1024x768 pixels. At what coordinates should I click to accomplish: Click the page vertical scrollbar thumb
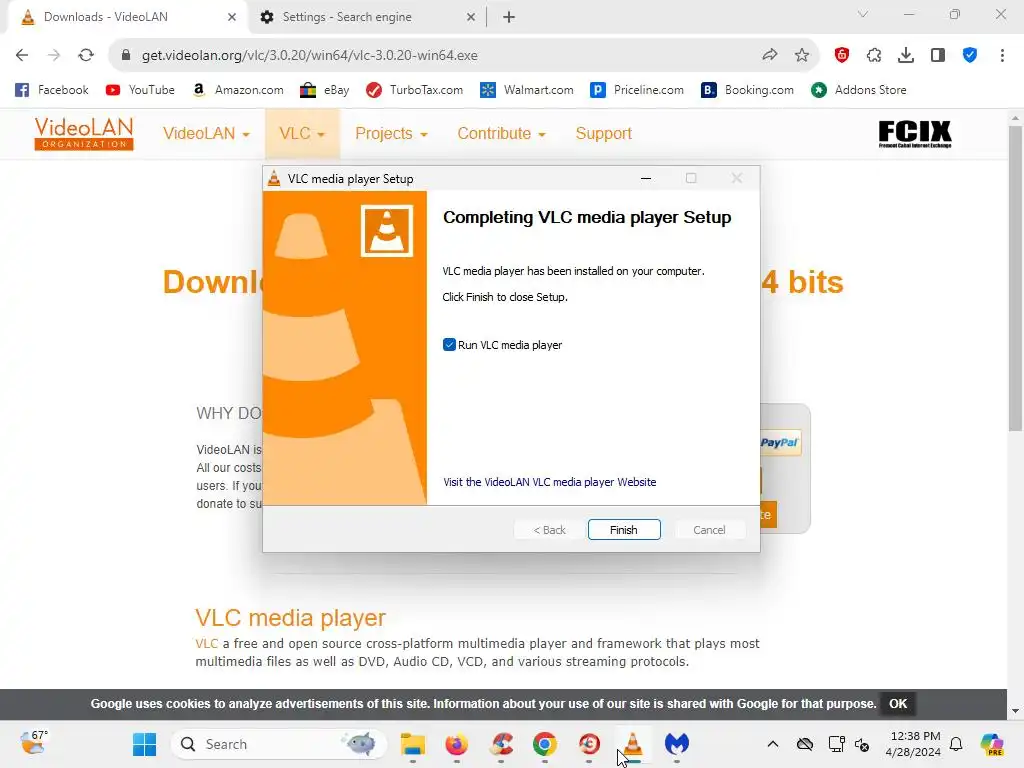tap(1015, 280)
